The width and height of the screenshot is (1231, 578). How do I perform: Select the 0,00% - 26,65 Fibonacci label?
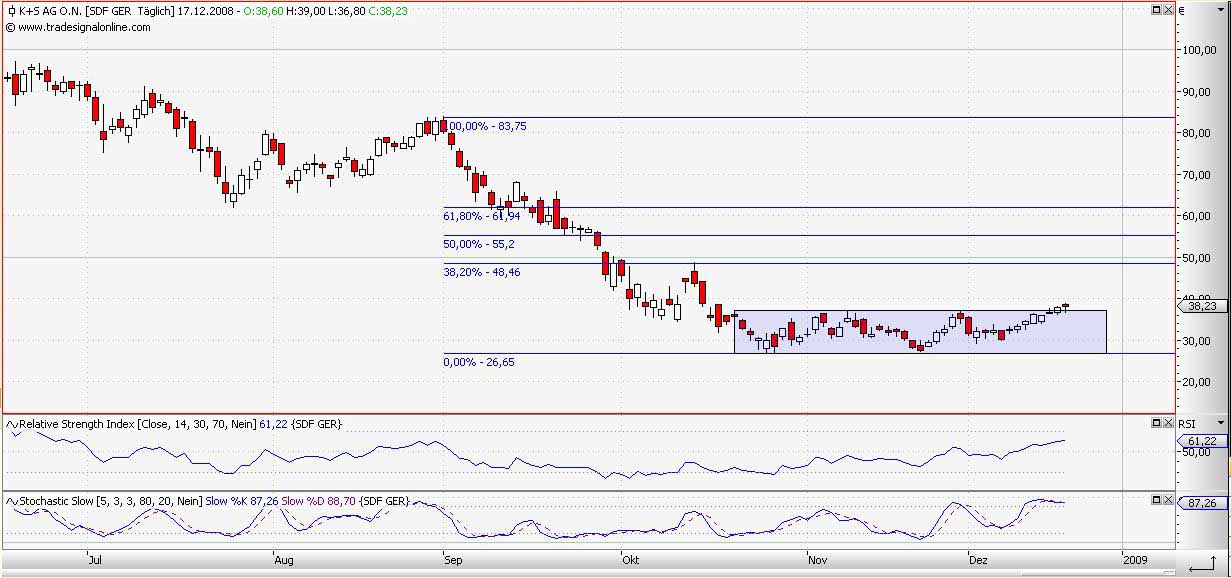(x=479, y=362)
